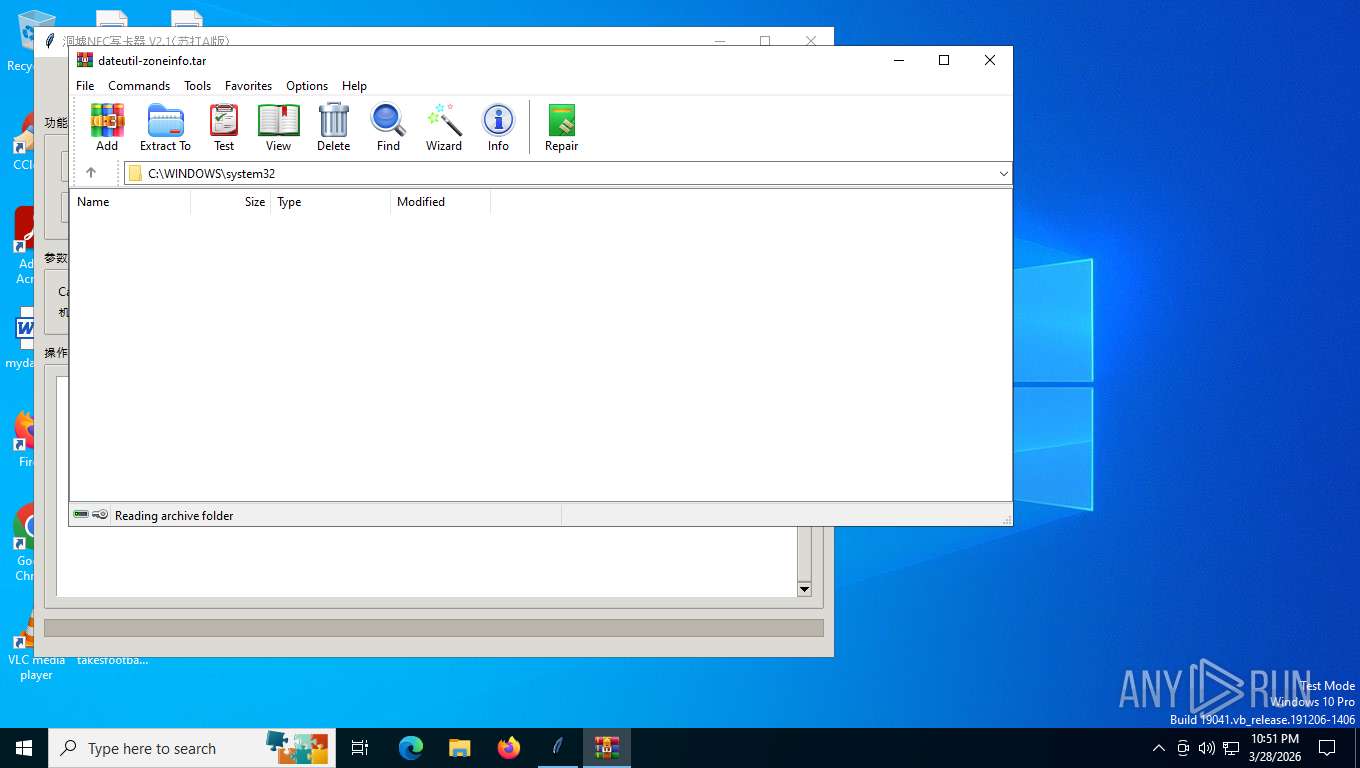Show archive Info

[498, 127]
